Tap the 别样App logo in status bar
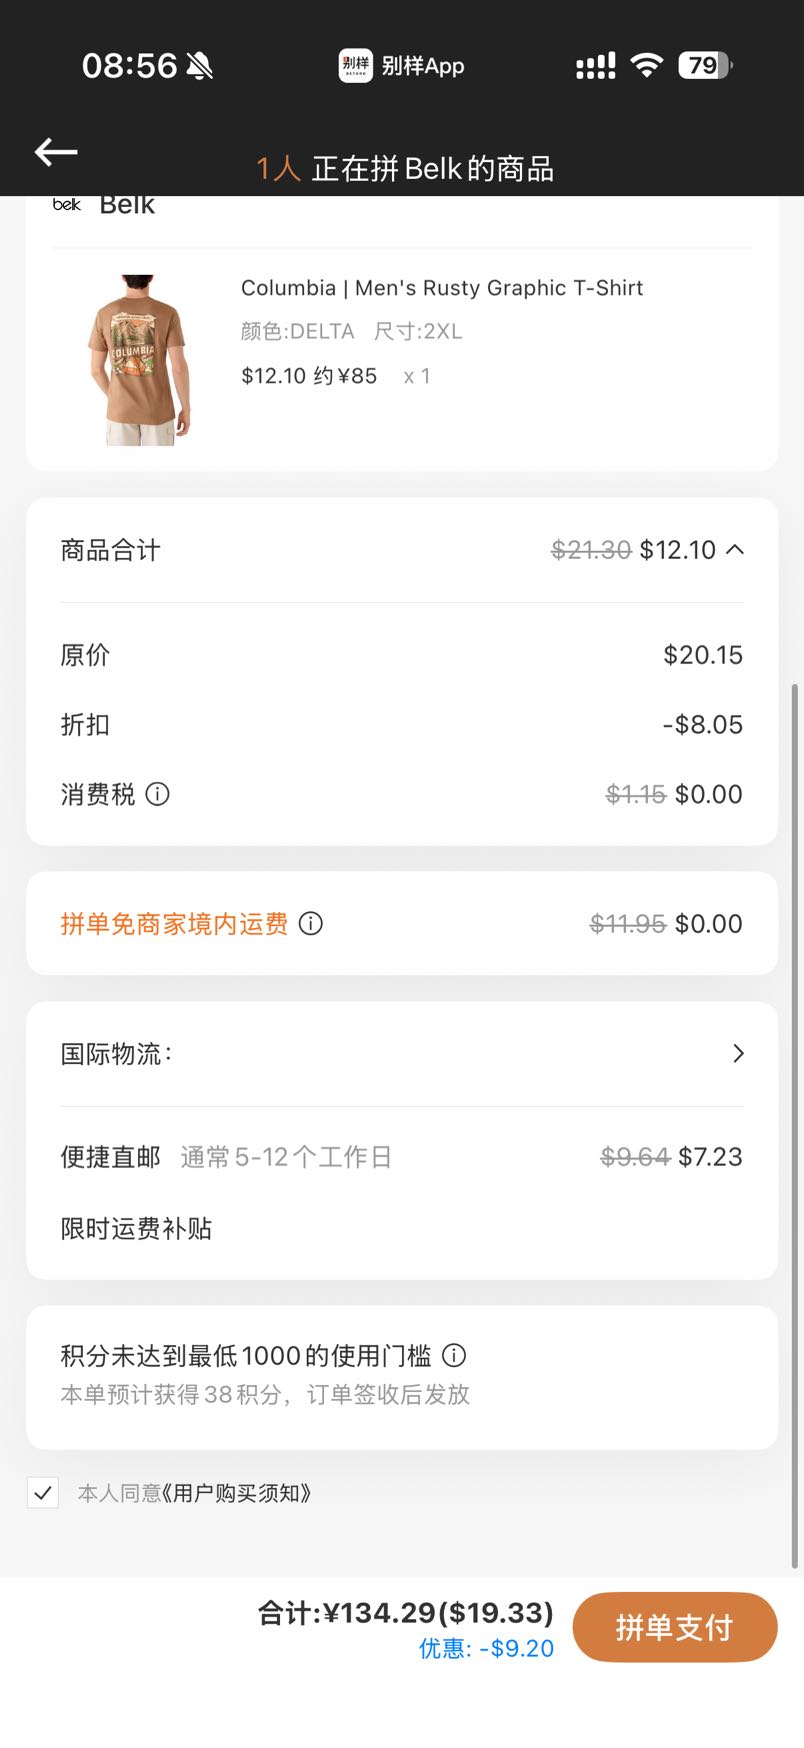This screenshot has width=804, height=1748. click(355, 66)
